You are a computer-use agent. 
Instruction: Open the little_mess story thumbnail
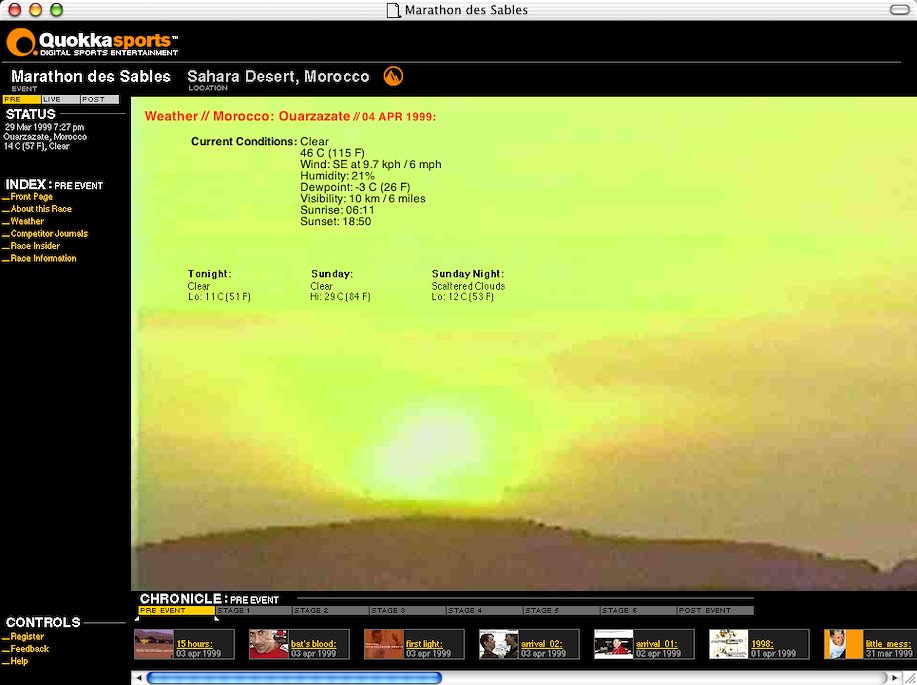(x=844, y=644)
